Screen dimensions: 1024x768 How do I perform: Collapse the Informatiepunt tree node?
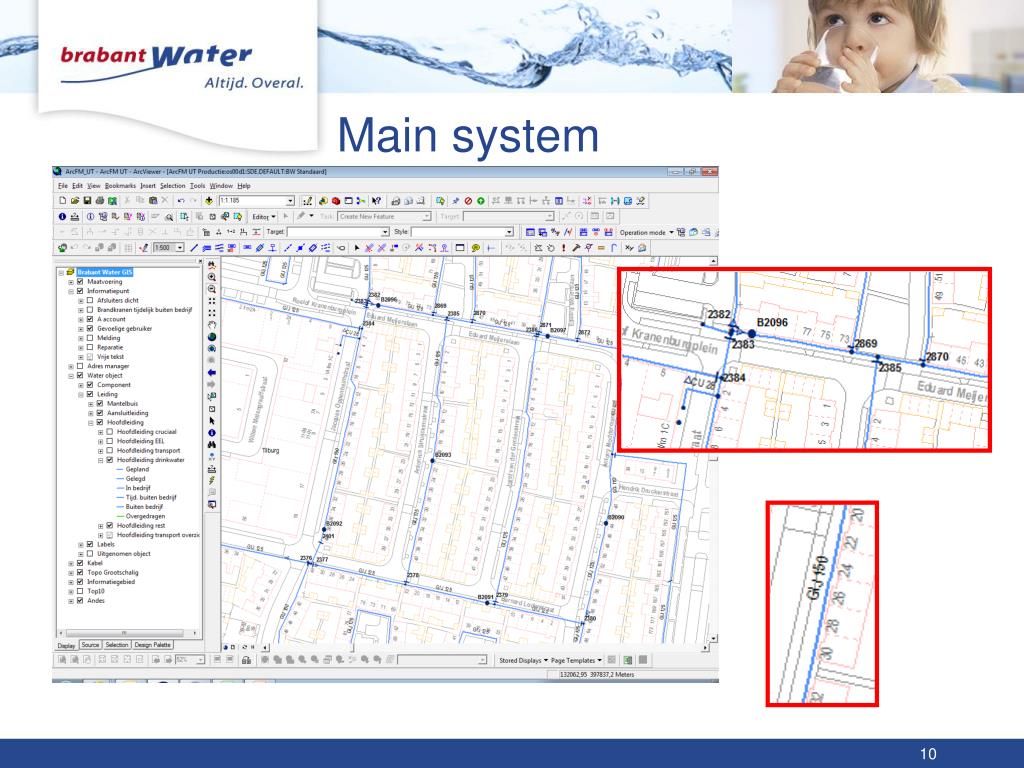pyautogui.click(x=71, y=291)
